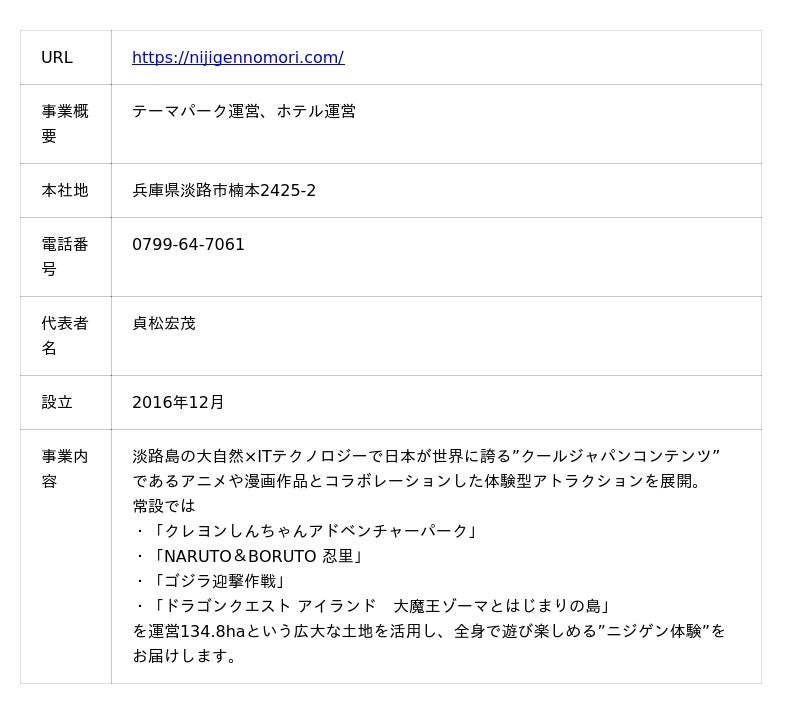This screenshot has height=714, width=800.
Task: Click the phone number 0799-64-7061
Action: coord(188,245)
